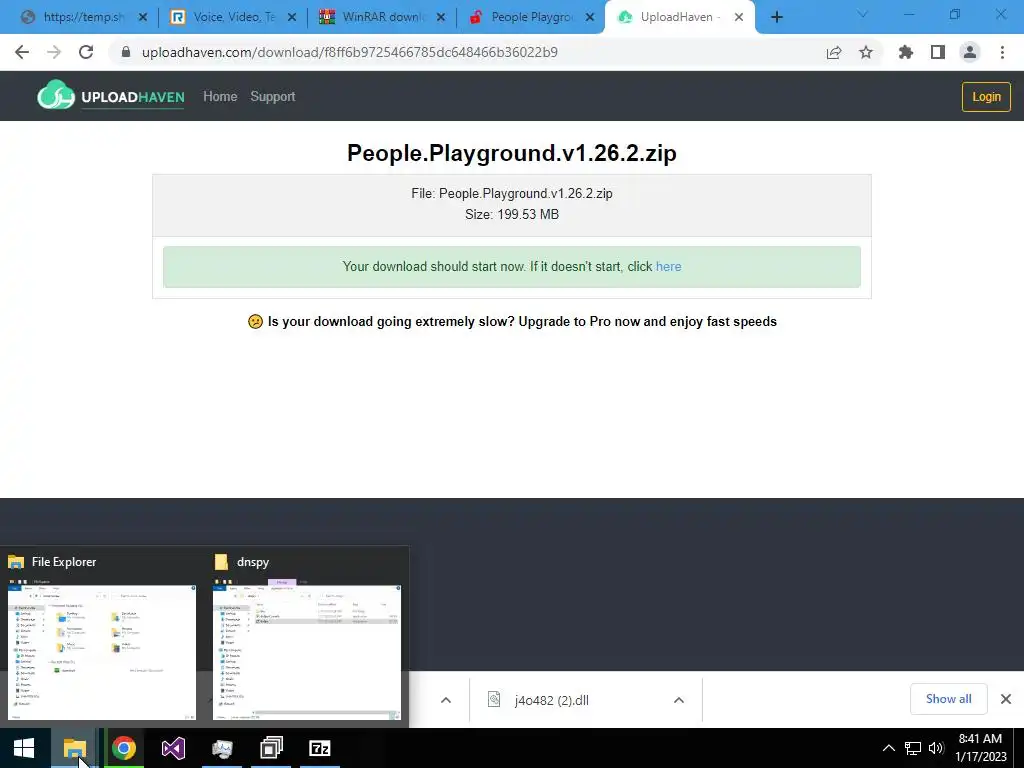1024x768 pixels.
Task: Click Chrome icon in taskbar
Action: [x=123, y=748]
